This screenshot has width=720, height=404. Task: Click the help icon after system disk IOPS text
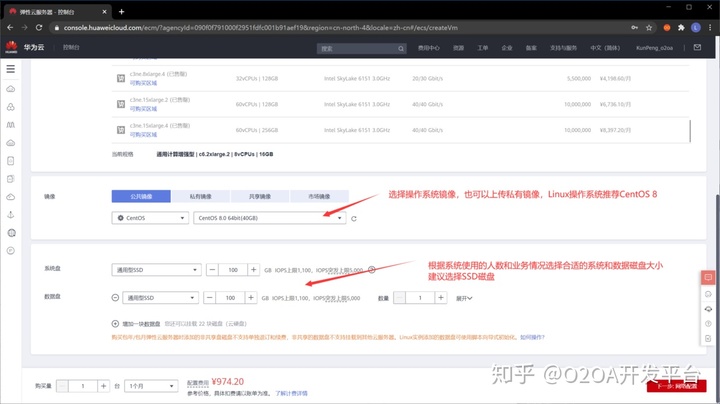[372, 270]
